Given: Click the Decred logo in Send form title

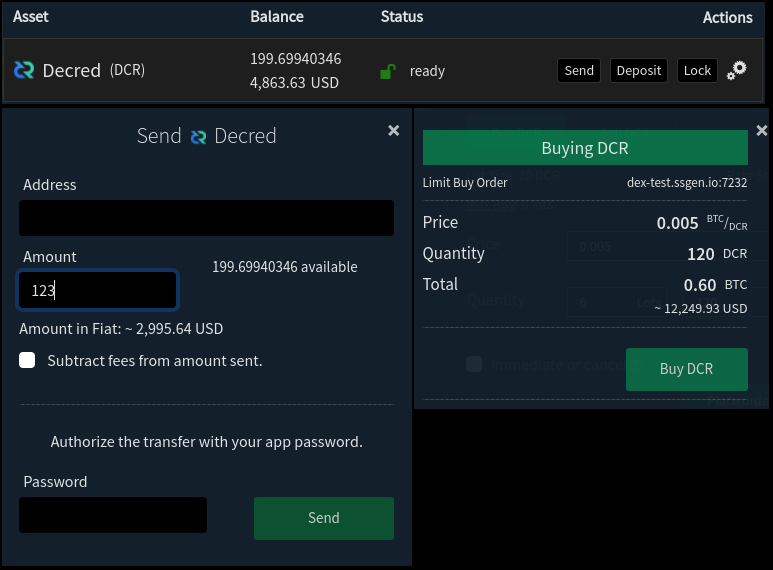Looking at the screenshot, I should pyautogui.click(x=198, y=137).
